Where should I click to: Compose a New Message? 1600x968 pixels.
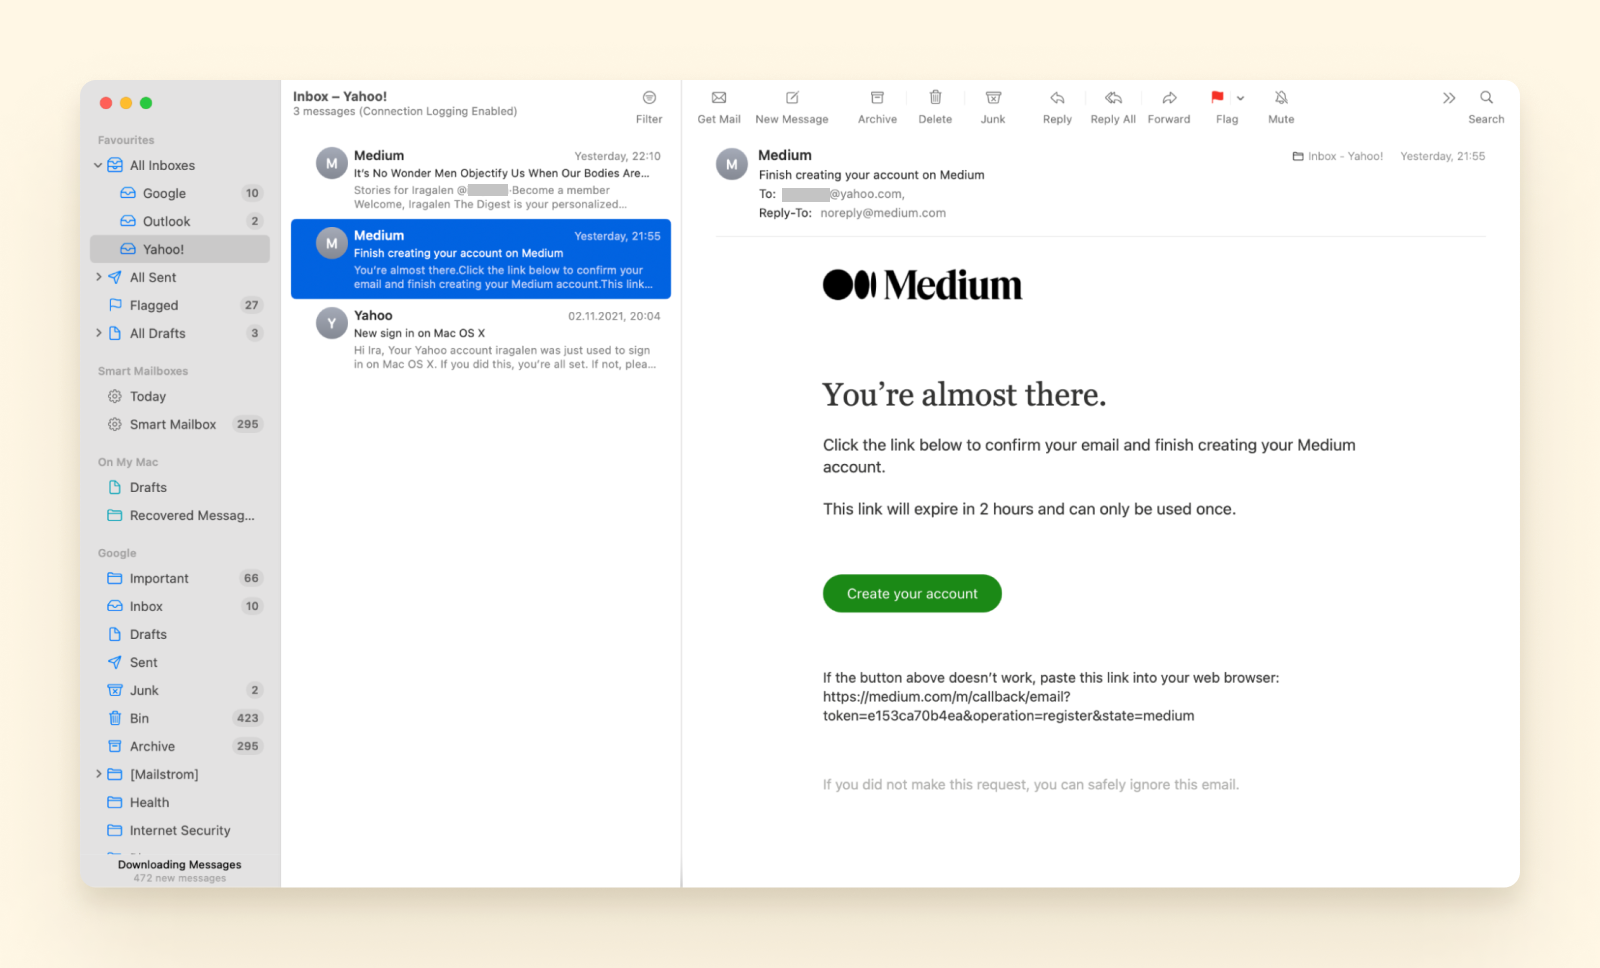(791, 105)
